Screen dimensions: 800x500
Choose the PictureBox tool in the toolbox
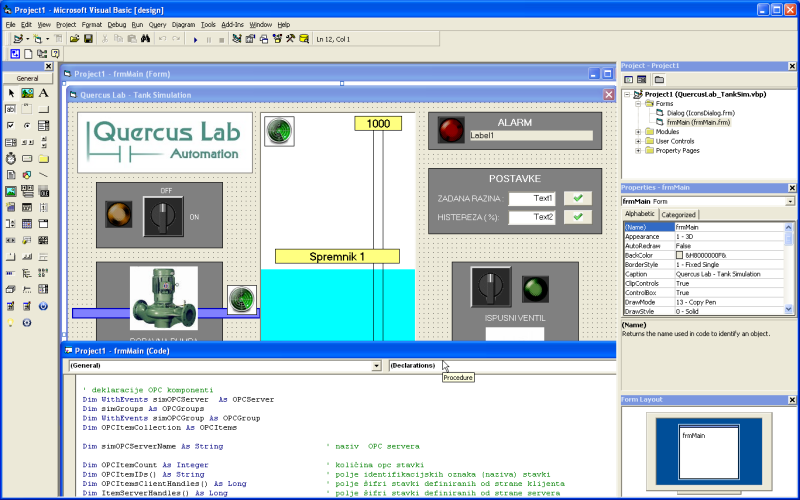(27, 93)
